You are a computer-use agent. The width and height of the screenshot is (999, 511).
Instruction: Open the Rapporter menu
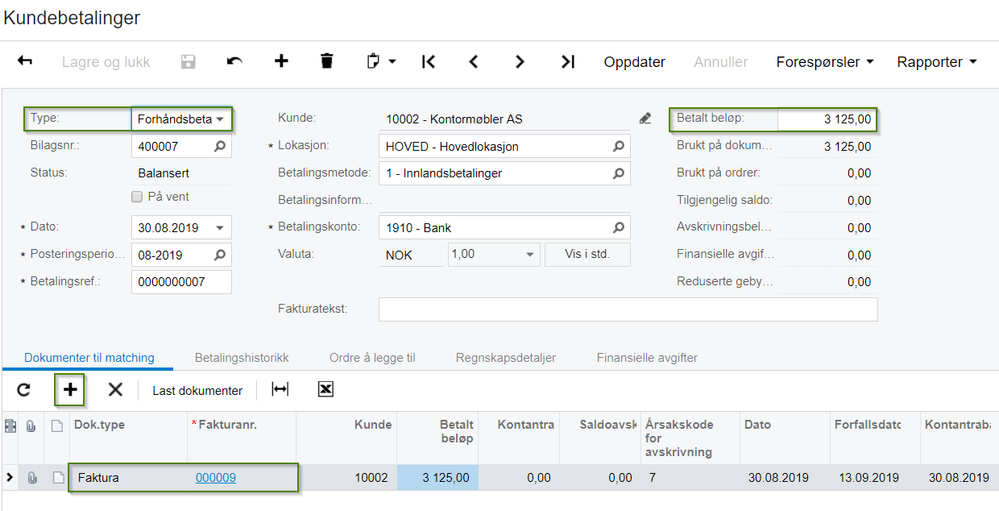(937, 62)
